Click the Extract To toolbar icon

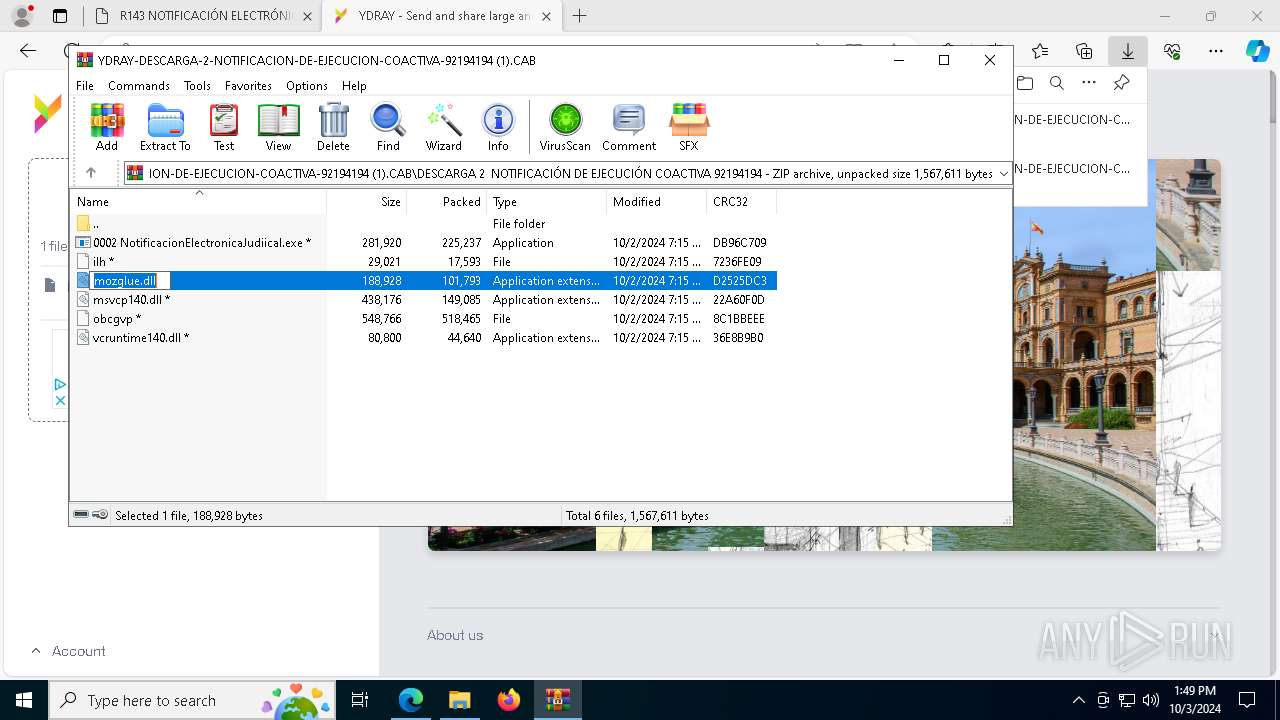(165, 127)
